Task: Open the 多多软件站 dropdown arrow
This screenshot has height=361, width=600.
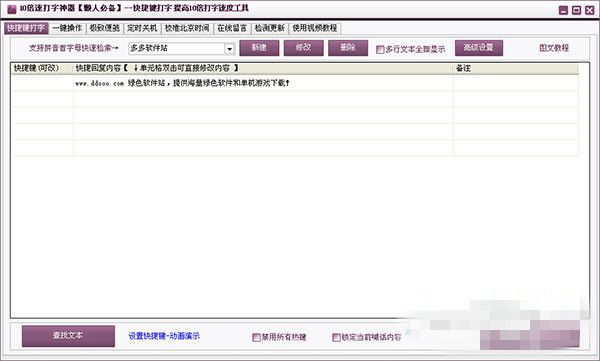Action: (229, 49)
